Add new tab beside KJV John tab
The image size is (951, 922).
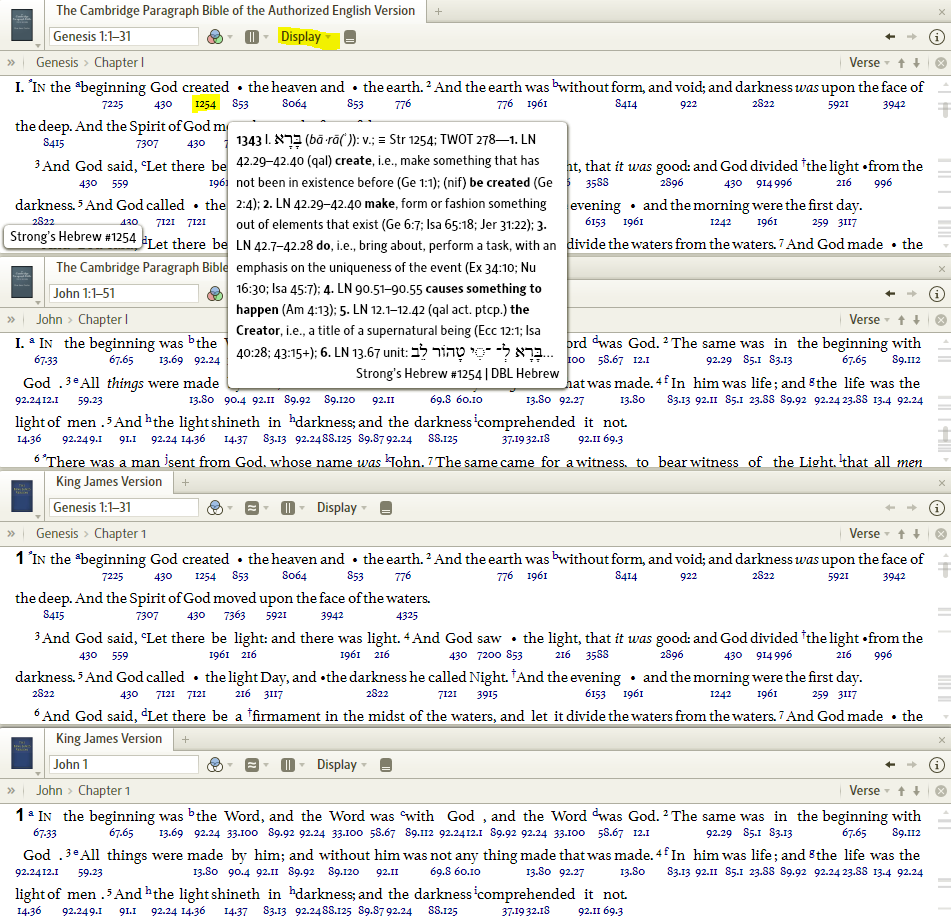[186, 739]
